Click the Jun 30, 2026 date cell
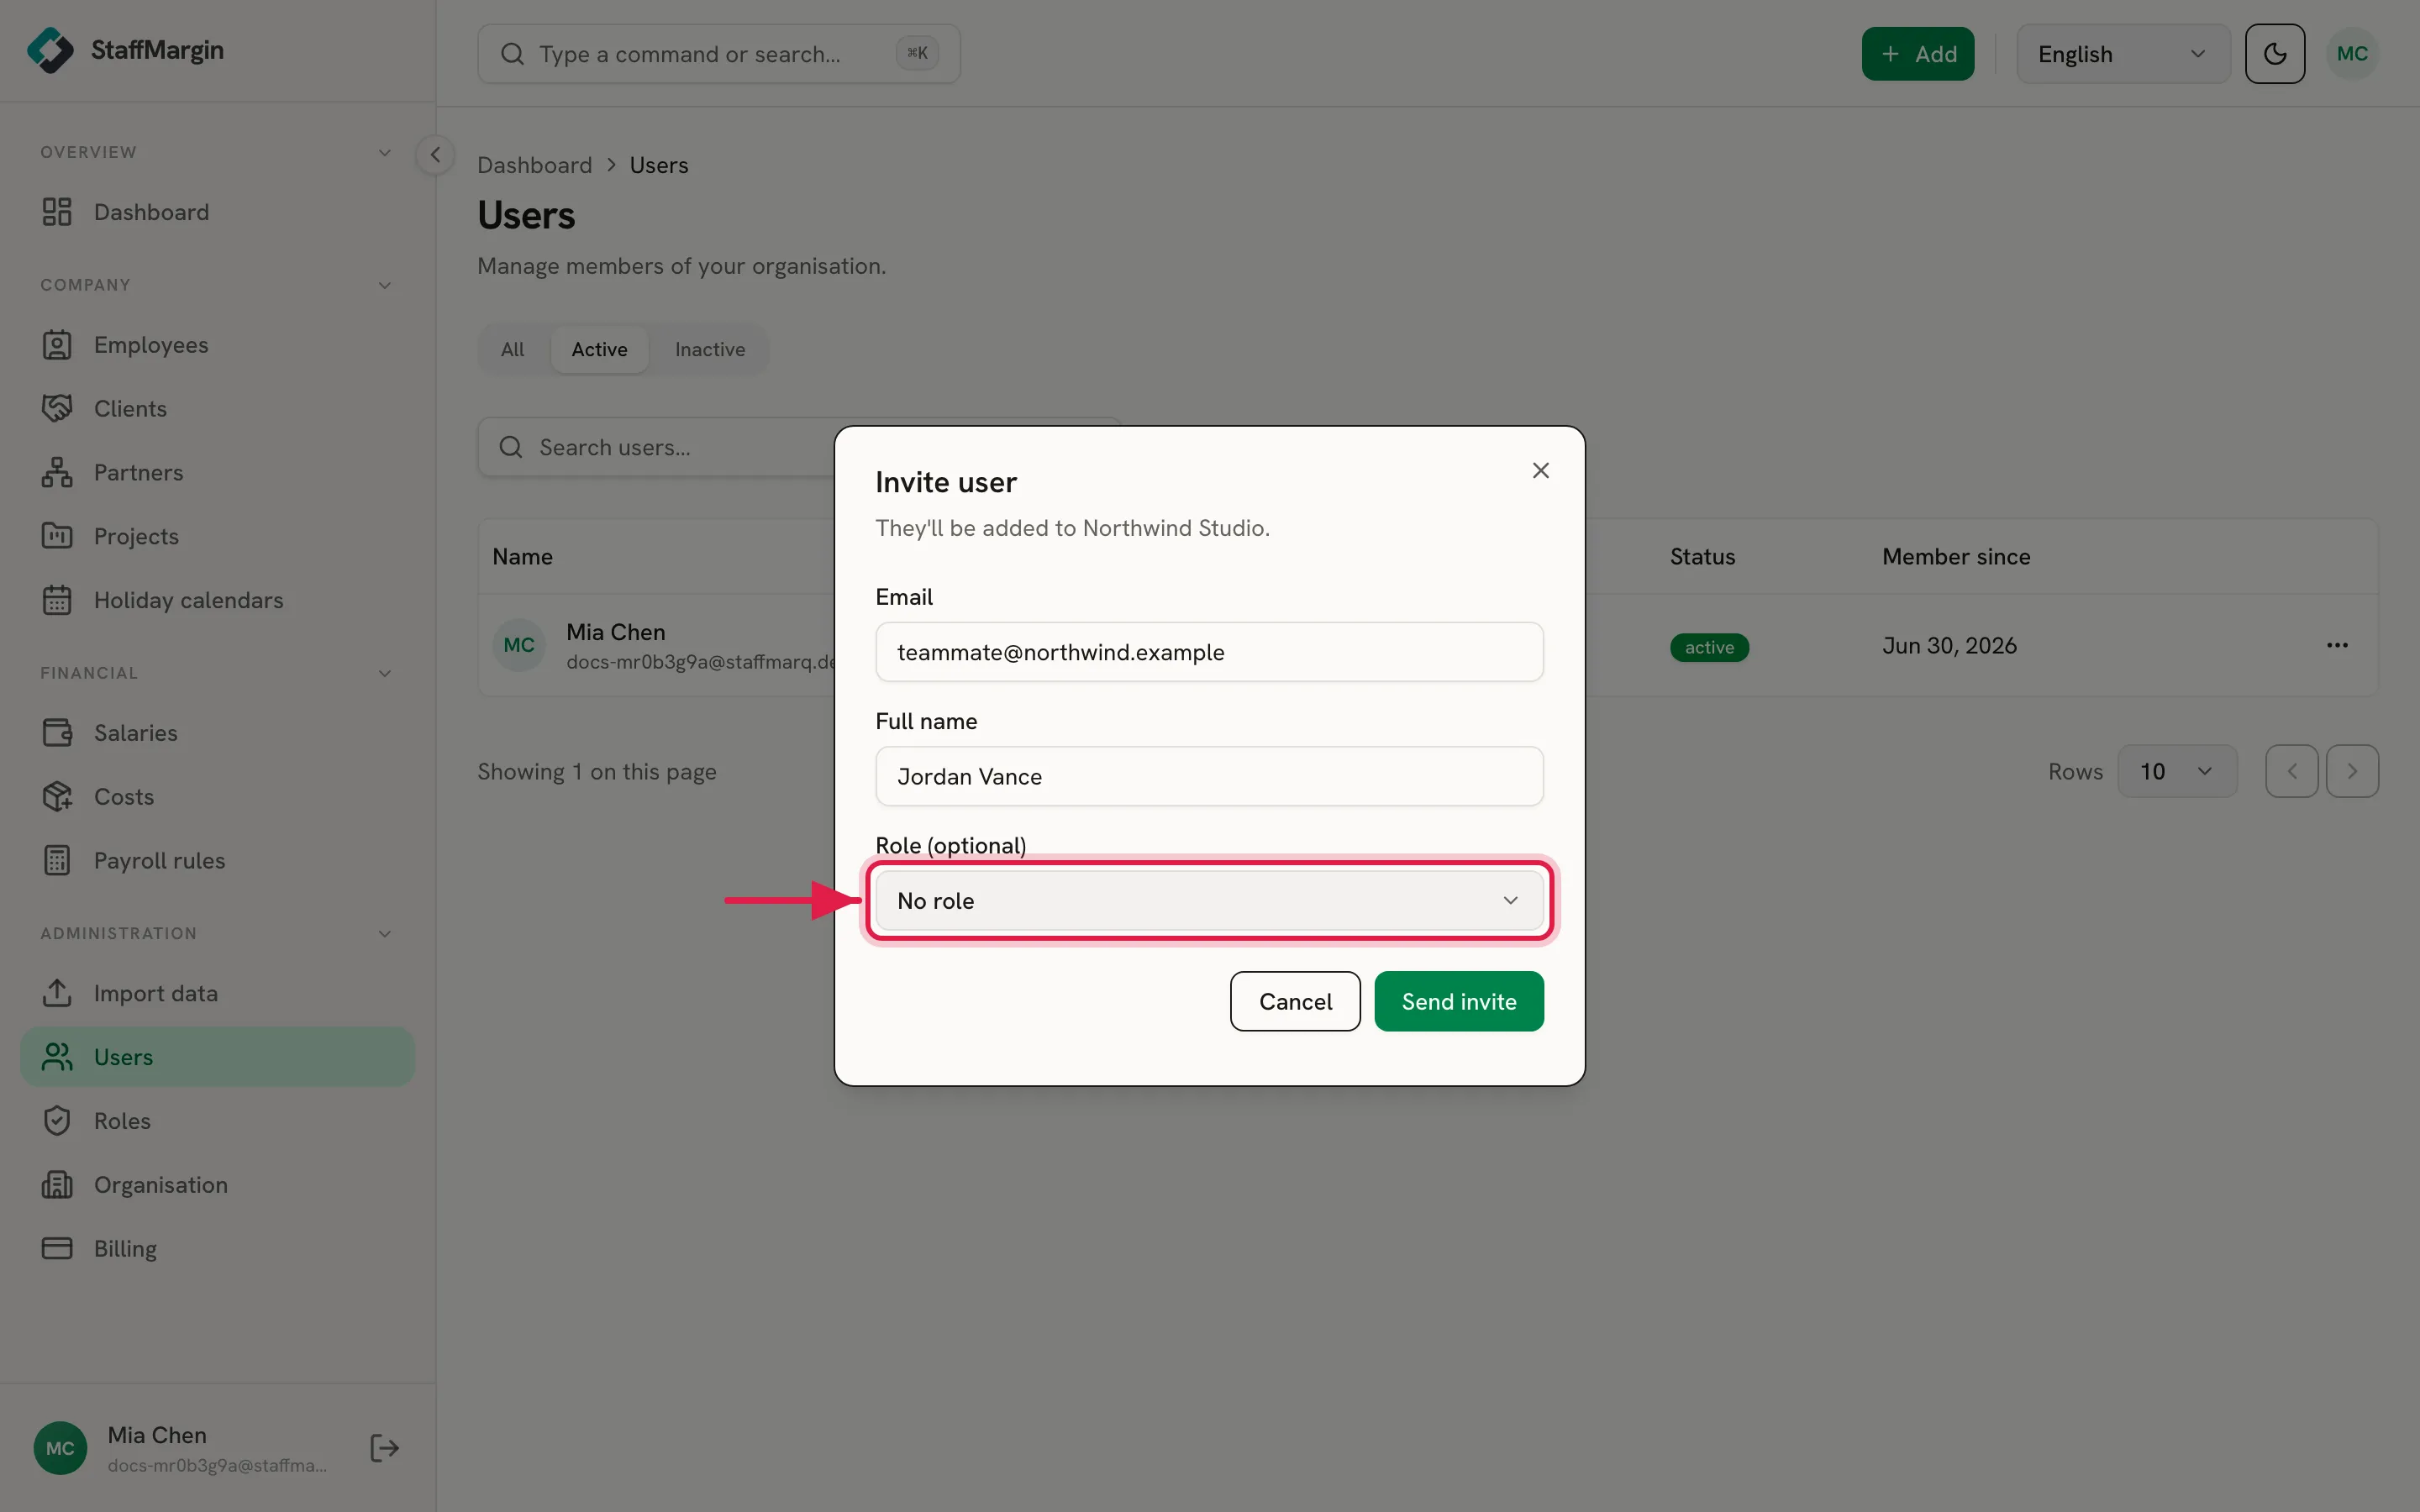The image size is (2420, 1512). point(1949,646)
